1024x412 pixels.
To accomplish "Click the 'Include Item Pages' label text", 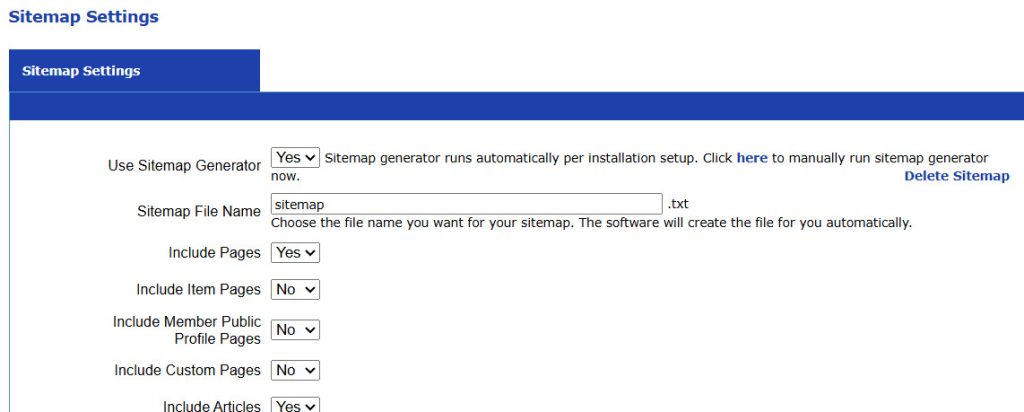I will pos(198,290).
